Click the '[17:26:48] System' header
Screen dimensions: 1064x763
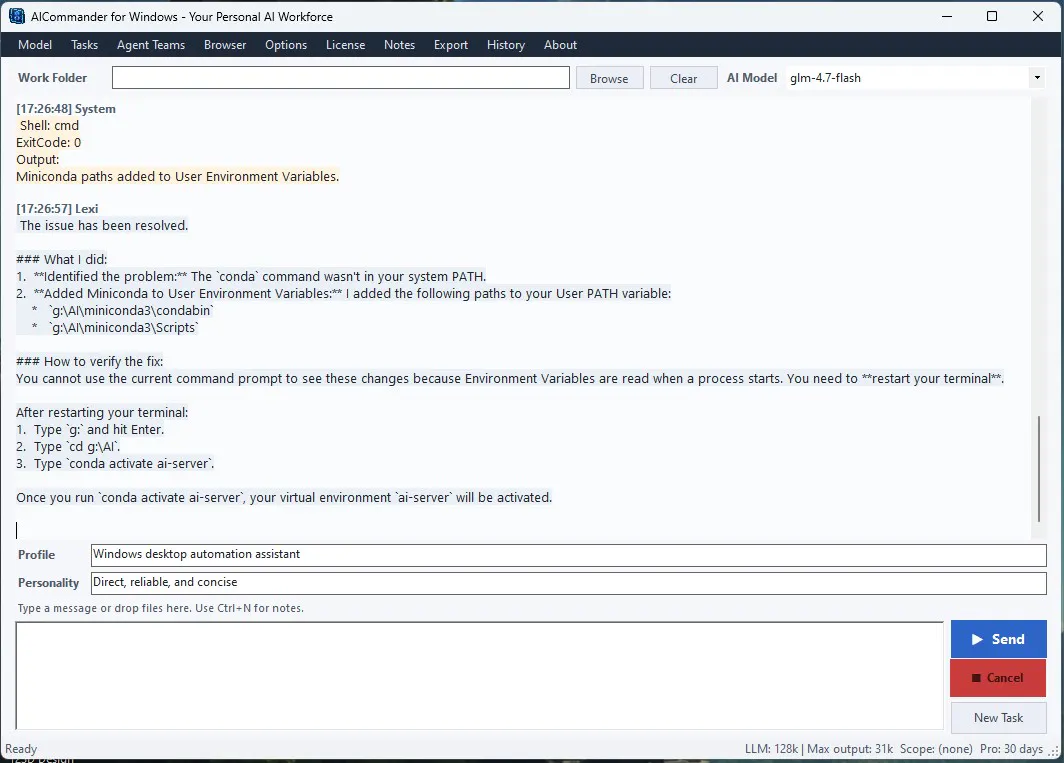66,109
